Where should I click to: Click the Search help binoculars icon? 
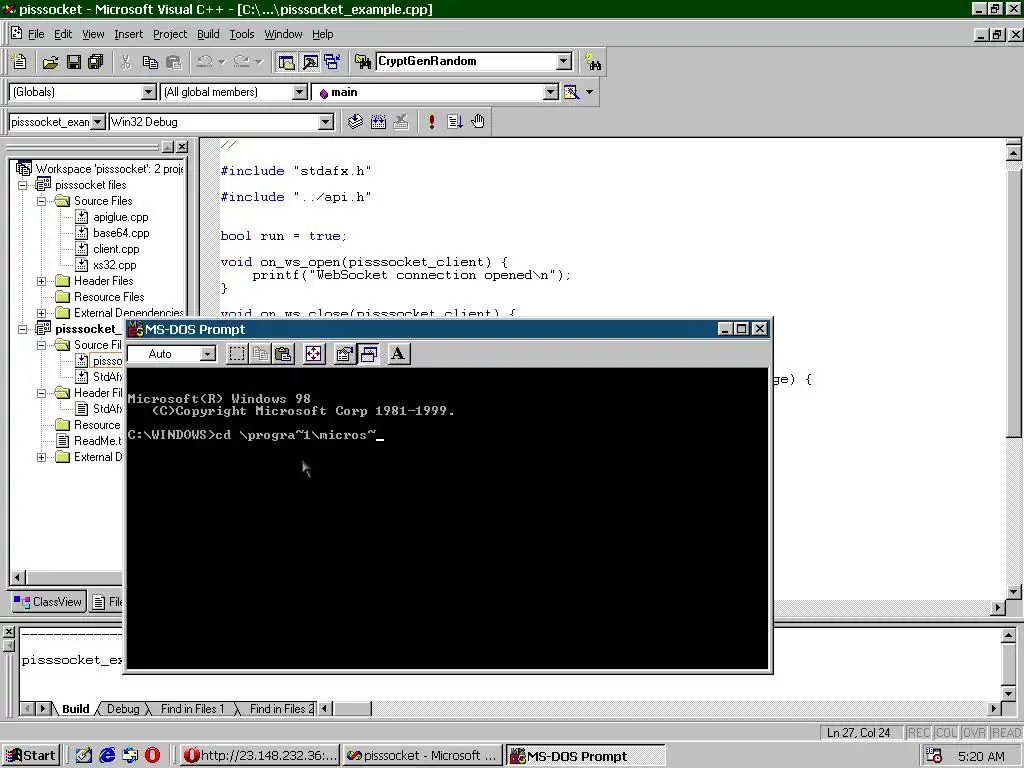coord(593,61)
